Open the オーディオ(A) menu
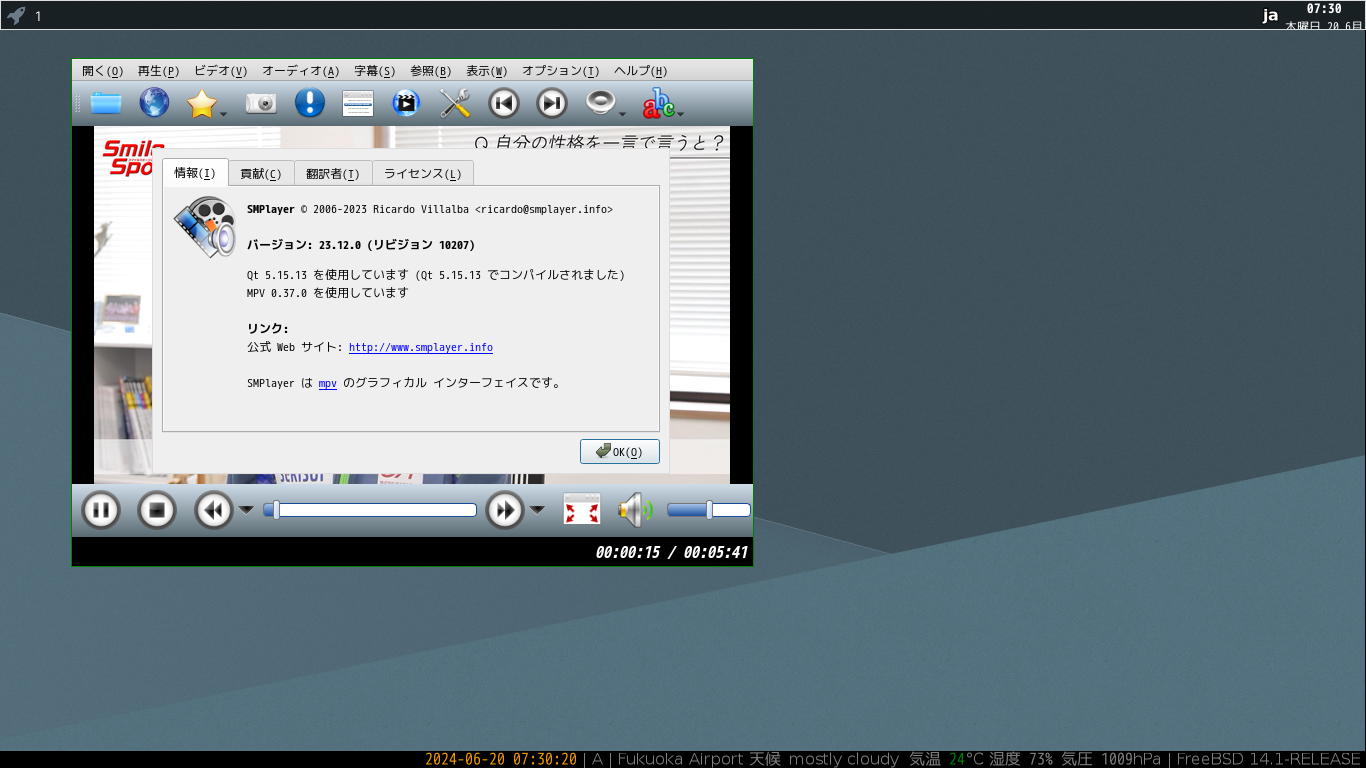The width and height of the screenshot is (1366, 768). coord(300,71)
